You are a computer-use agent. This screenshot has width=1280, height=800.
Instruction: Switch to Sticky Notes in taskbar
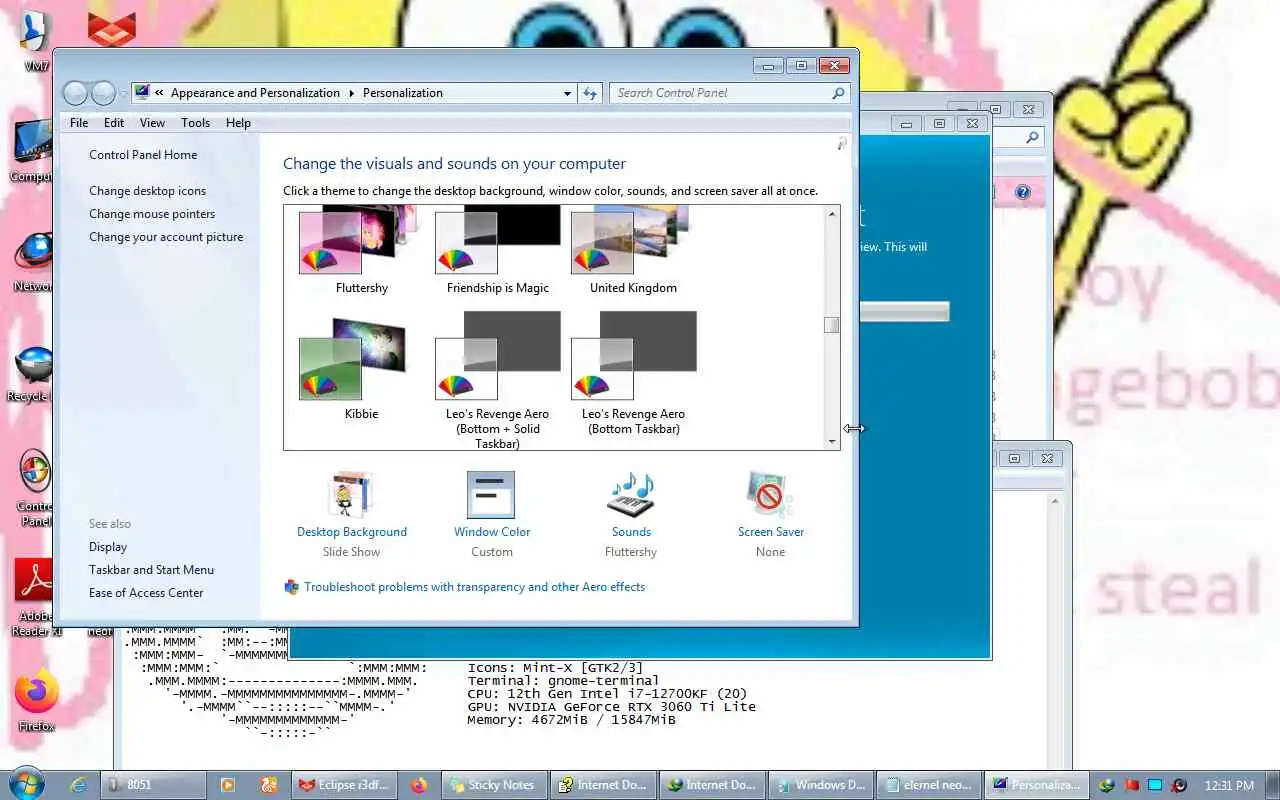click(x=493, y=785)
